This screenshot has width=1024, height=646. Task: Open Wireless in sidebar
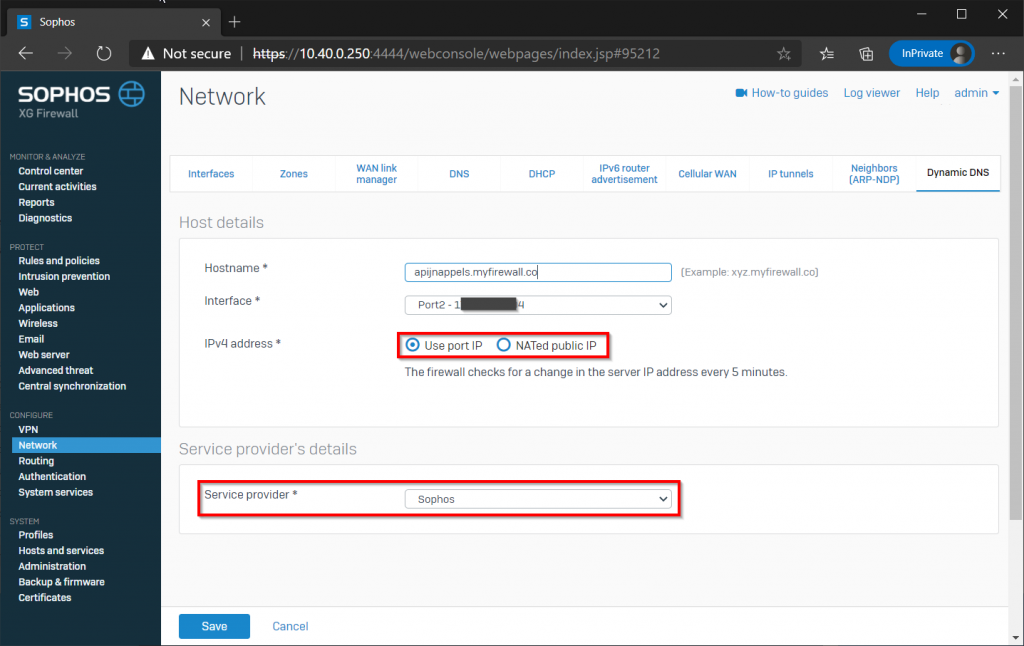point(38,323)
